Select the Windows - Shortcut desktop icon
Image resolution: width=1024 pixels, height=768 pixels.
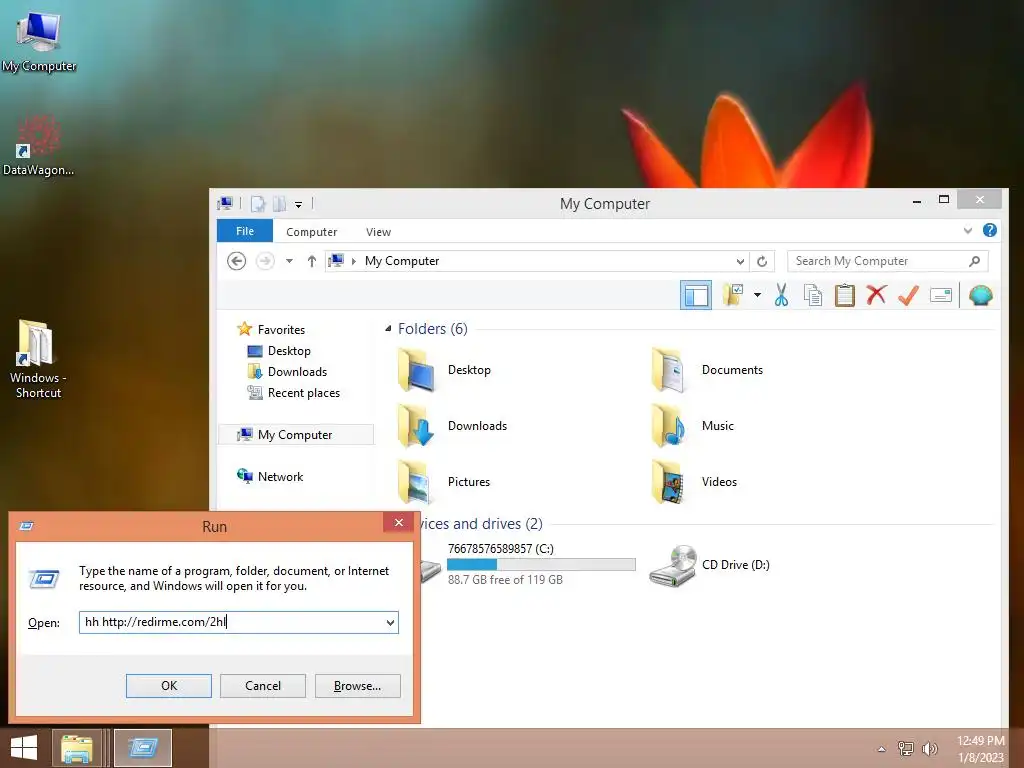tap(38, 359)
